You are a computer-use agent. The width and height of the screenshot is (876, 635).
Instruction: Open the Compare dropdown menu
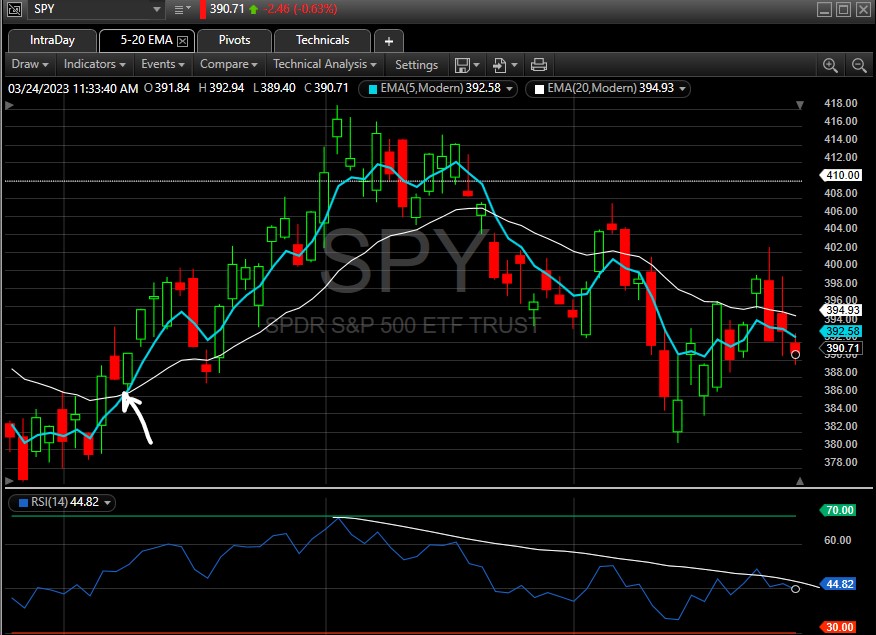click(x=229, y=64)
